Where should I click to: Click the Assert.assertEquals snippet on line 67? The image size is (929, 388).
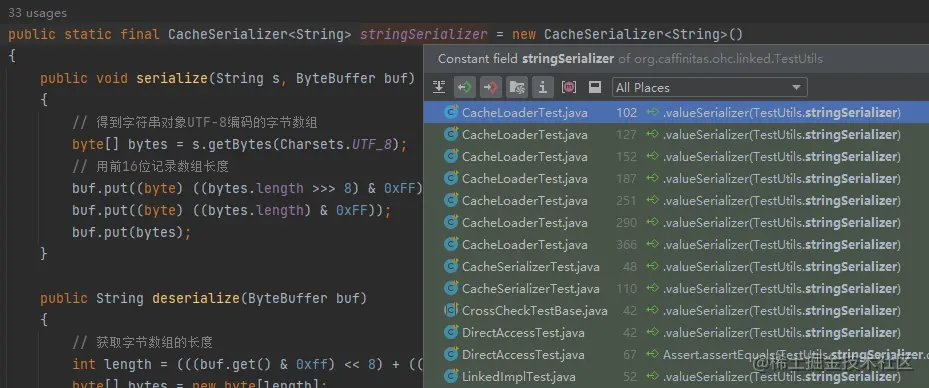[796, 354]
